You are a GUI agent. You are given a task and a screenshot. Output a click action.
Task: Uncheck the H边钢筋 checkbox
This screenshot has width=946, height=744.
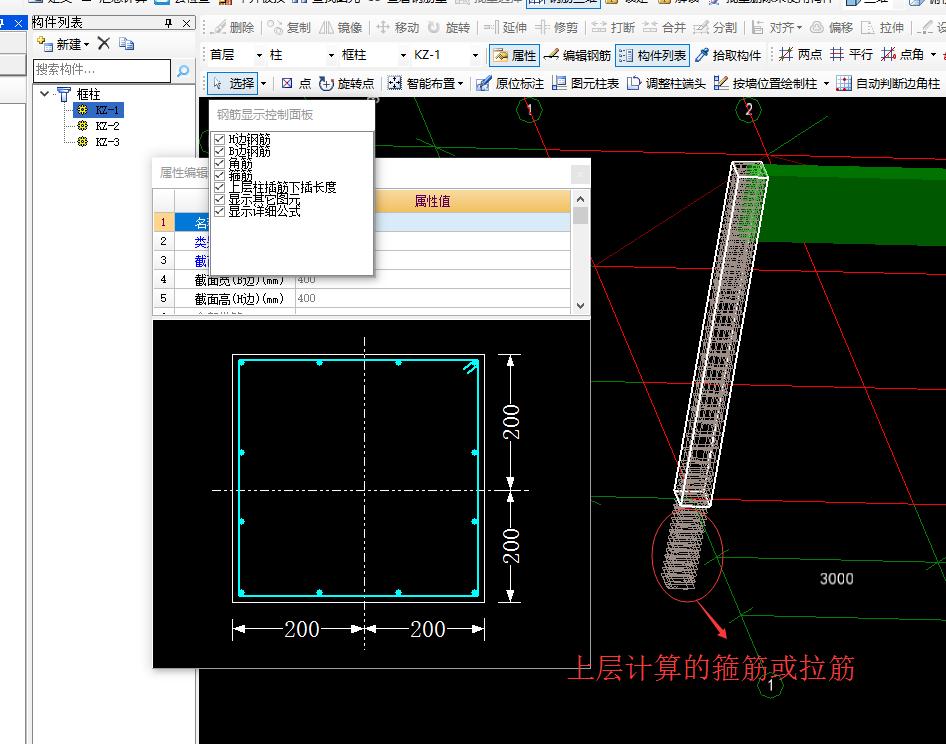click(220, 139)
